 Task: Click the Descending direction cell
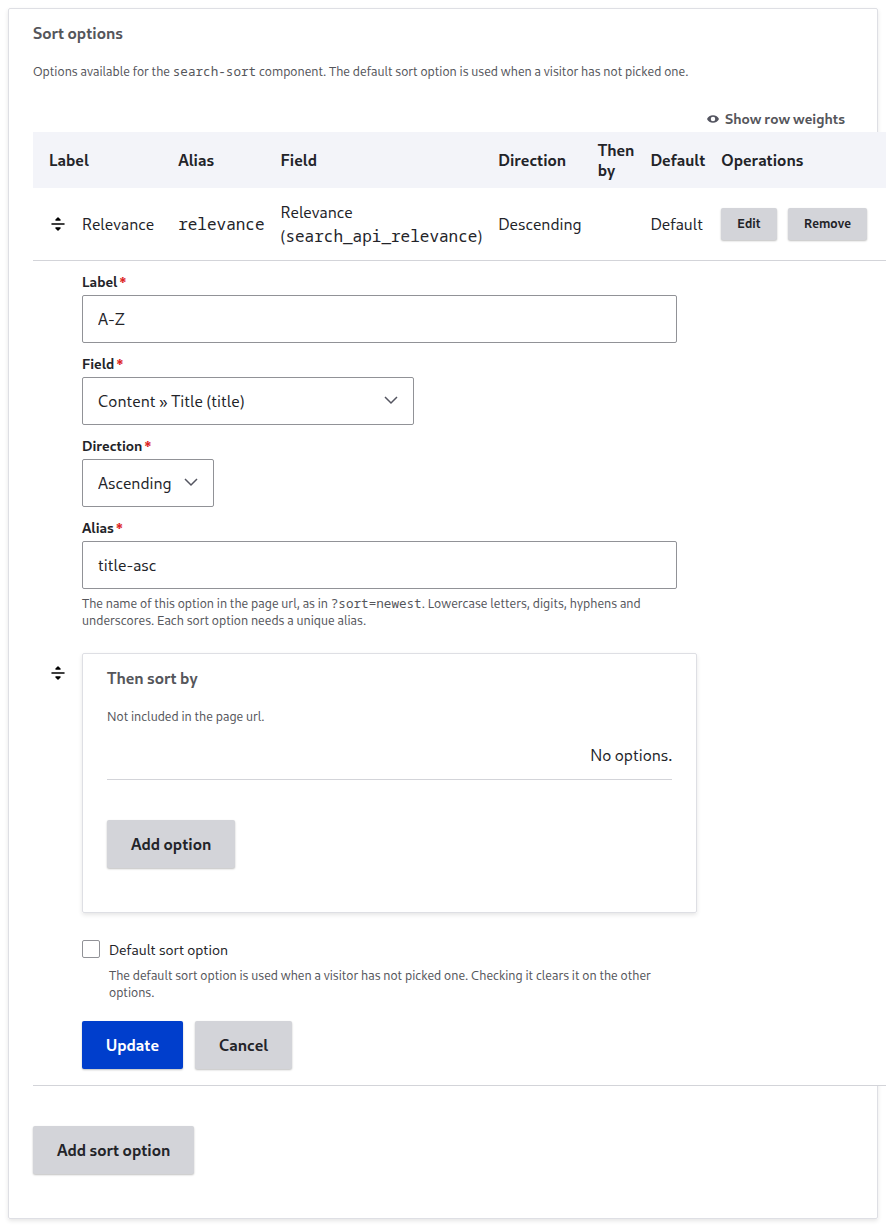coord(540,224)
